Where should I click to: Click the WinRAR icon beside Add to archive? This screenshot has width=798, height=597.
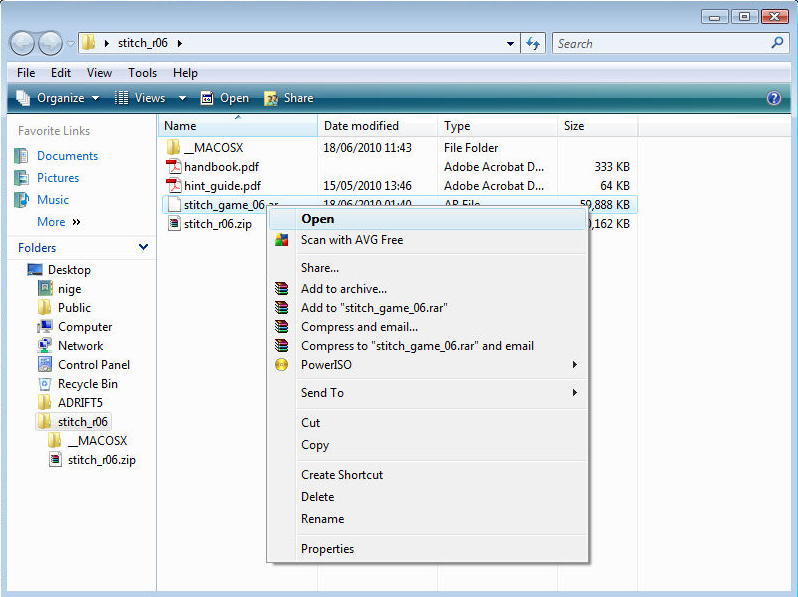[281, 289]
